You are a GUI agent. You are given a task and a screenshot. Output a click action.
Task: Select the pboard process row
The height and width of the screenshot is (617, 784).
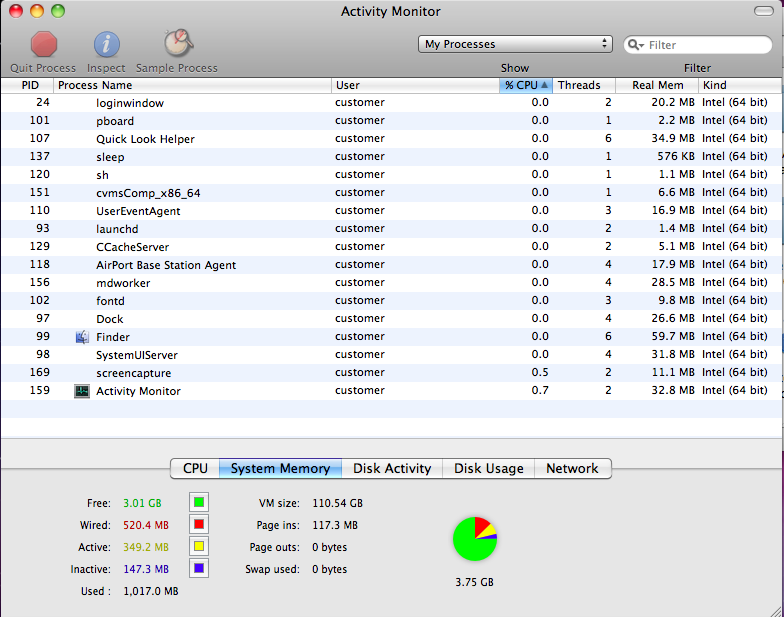(391, 120)
